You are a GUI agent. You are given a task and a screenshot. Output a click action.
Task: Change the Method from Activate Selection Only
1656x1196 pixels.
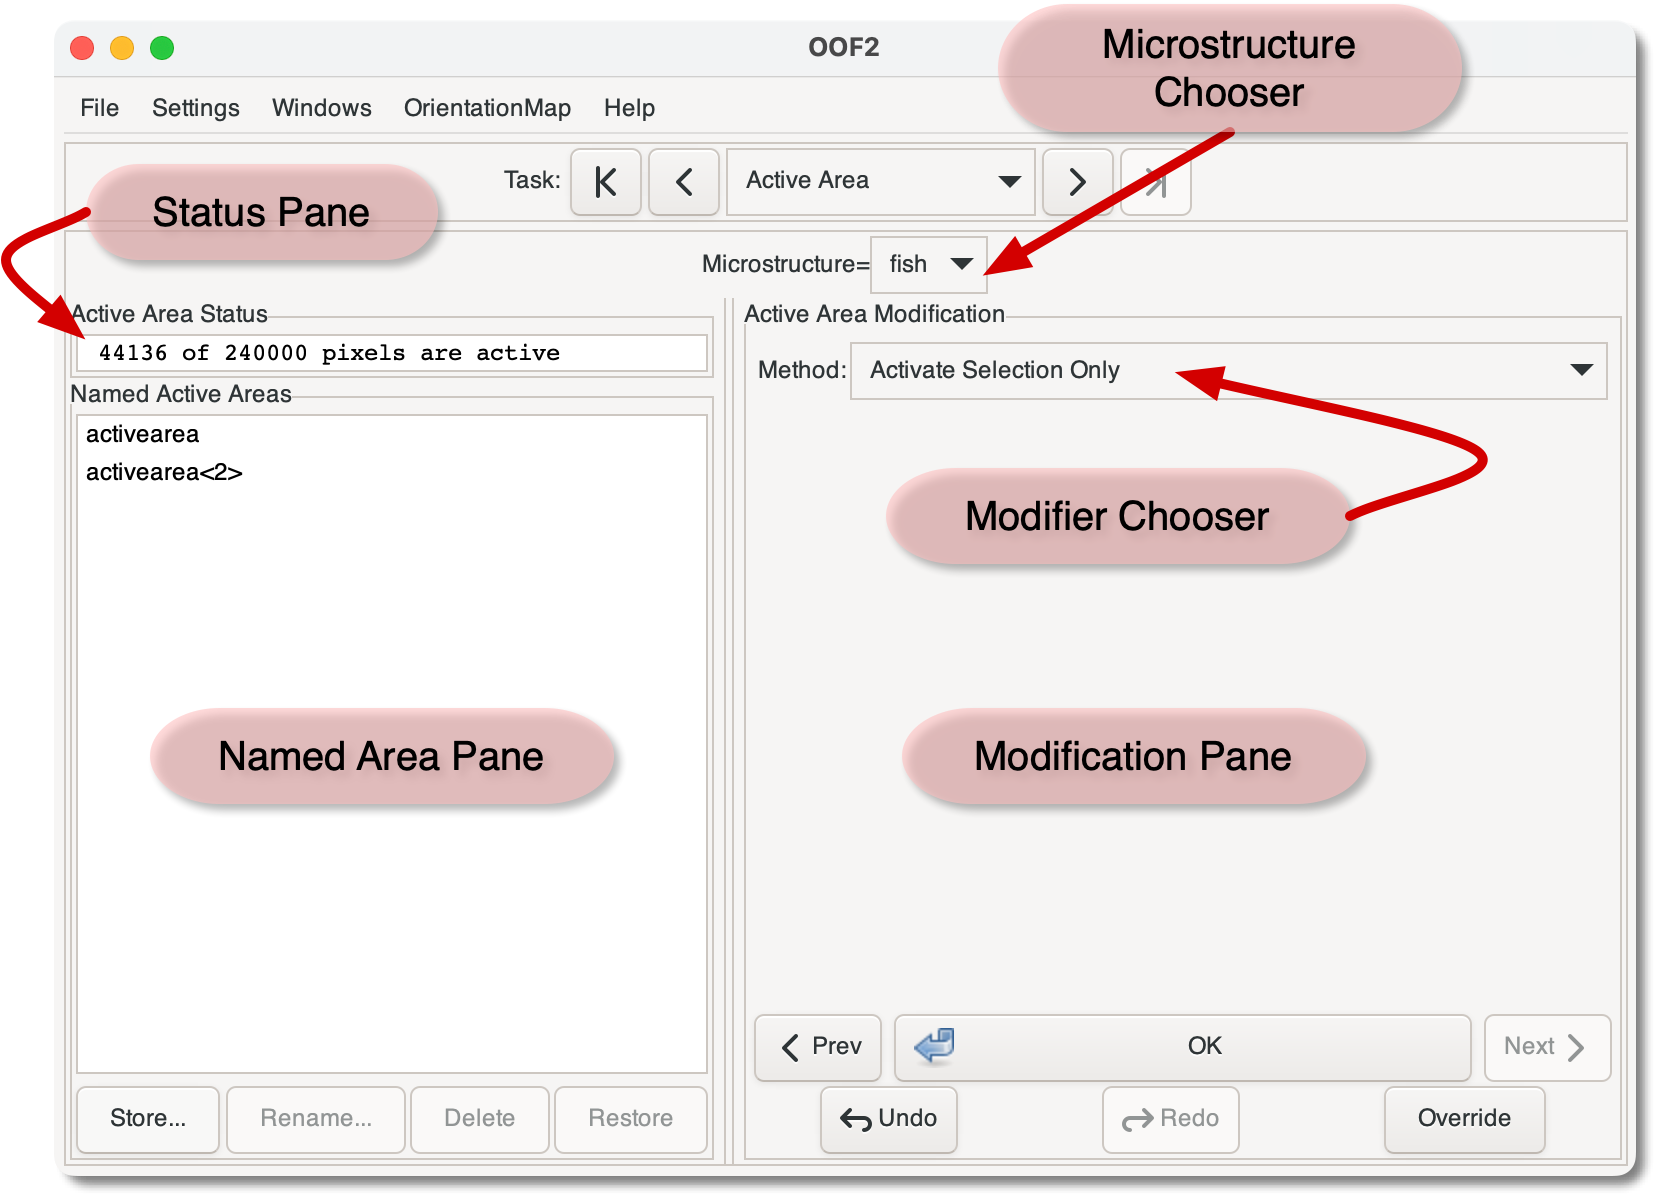click(x=1228, y=371)
